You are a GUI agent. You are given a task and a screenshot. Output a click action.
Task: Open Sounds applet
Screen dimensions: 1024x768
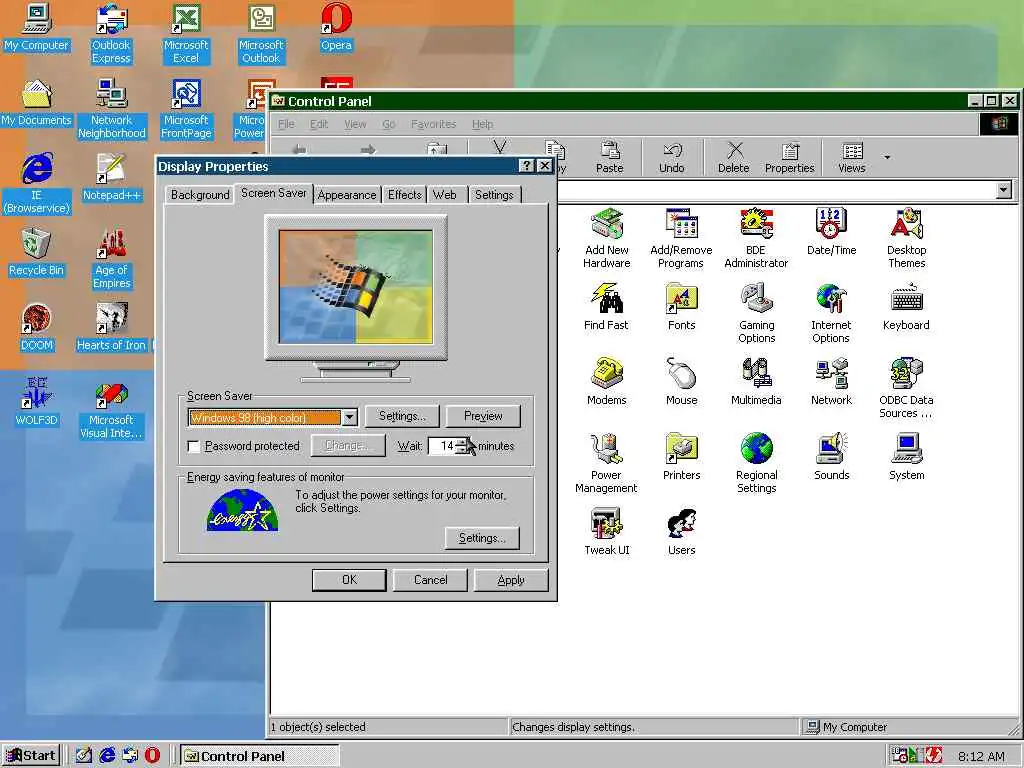(x=831, y=456)
